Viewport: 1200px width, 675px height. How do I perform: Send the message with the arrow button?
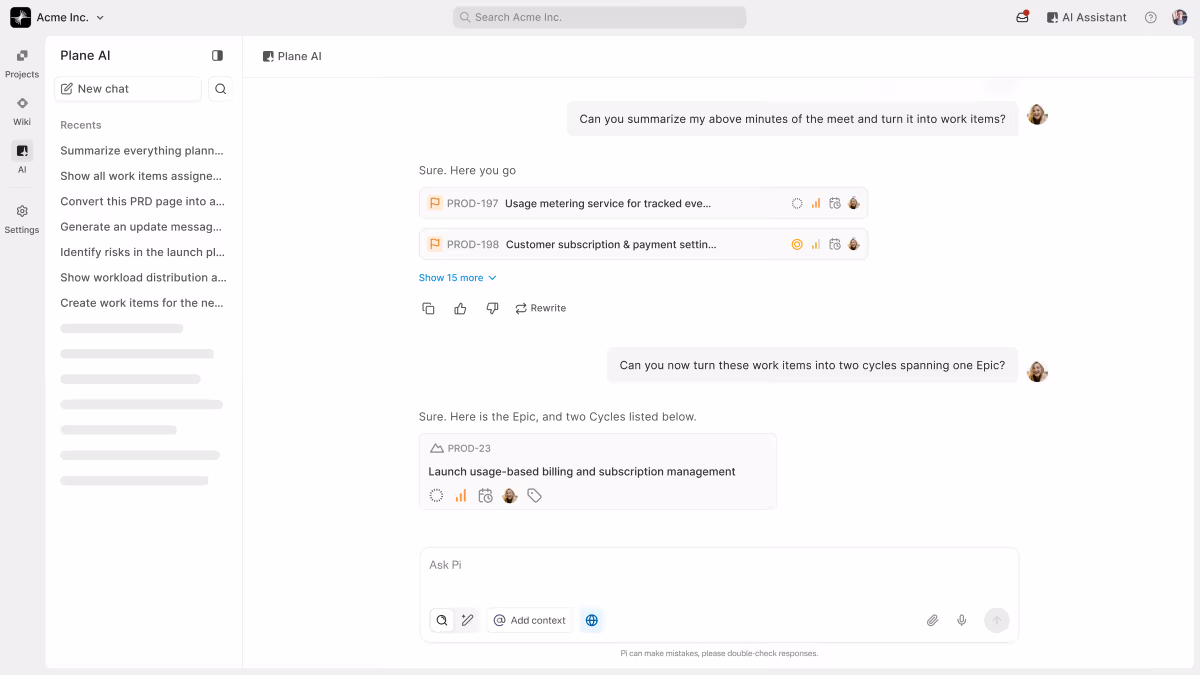pos(996,620)
